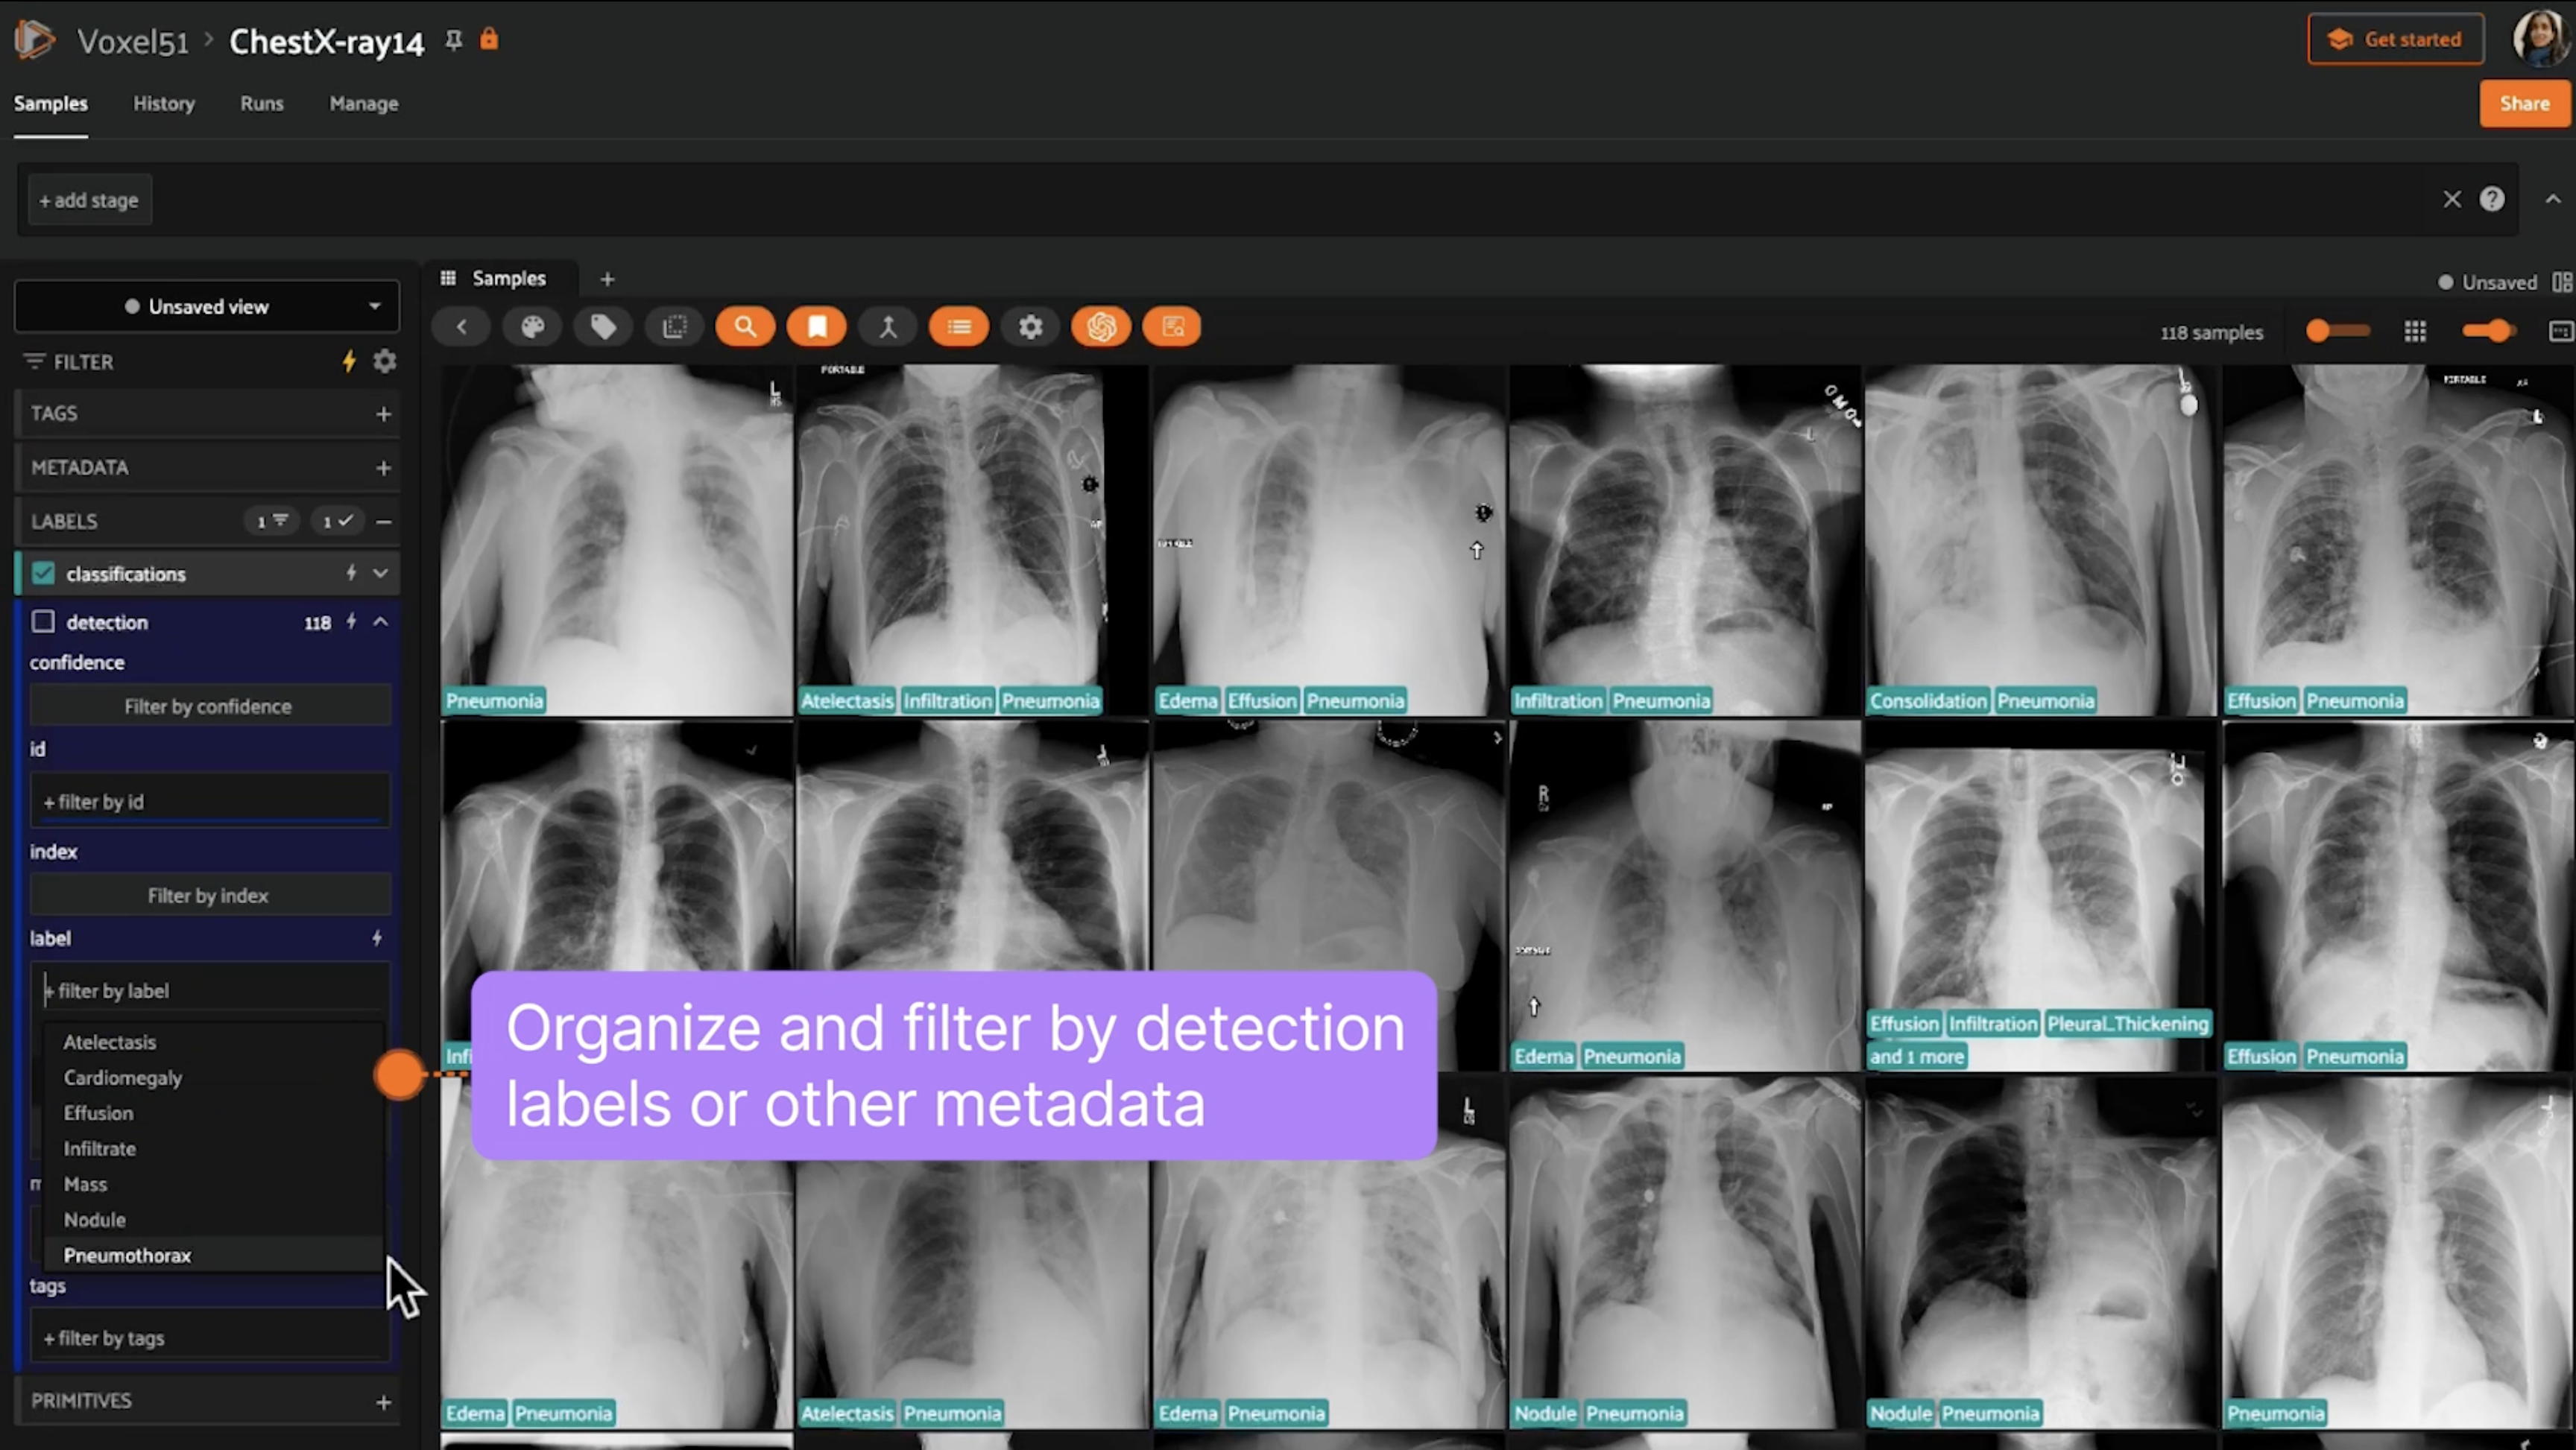
Task: Open the color scheme palette icon
Action: tap(532, 327)
